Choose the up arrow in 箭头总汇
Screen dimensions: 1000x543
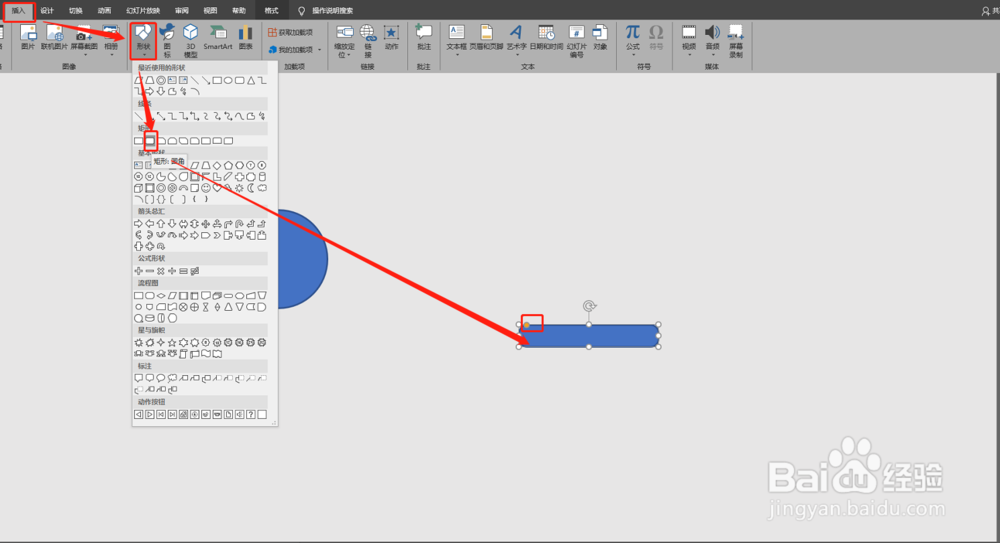[161, 223]
